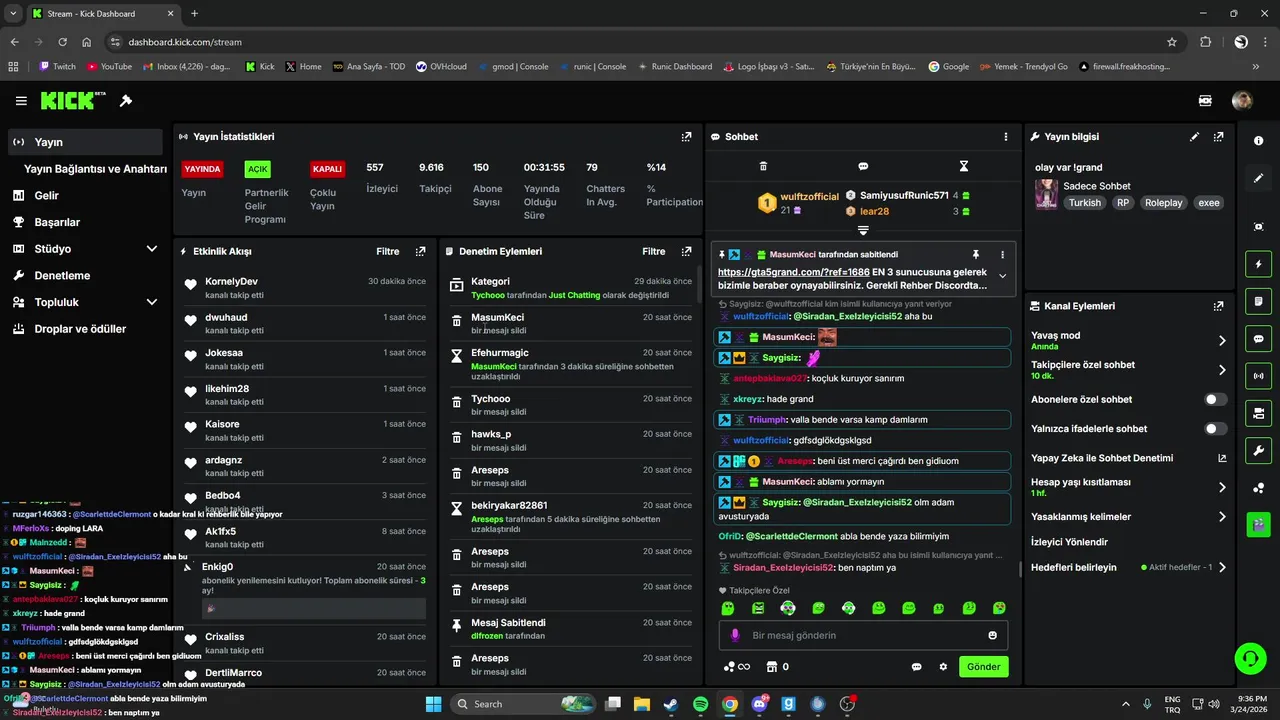Open Filtre in the Denetim Eylemleri panel
Viewport: 1280px width, 720px height.
tap(653, 252)
